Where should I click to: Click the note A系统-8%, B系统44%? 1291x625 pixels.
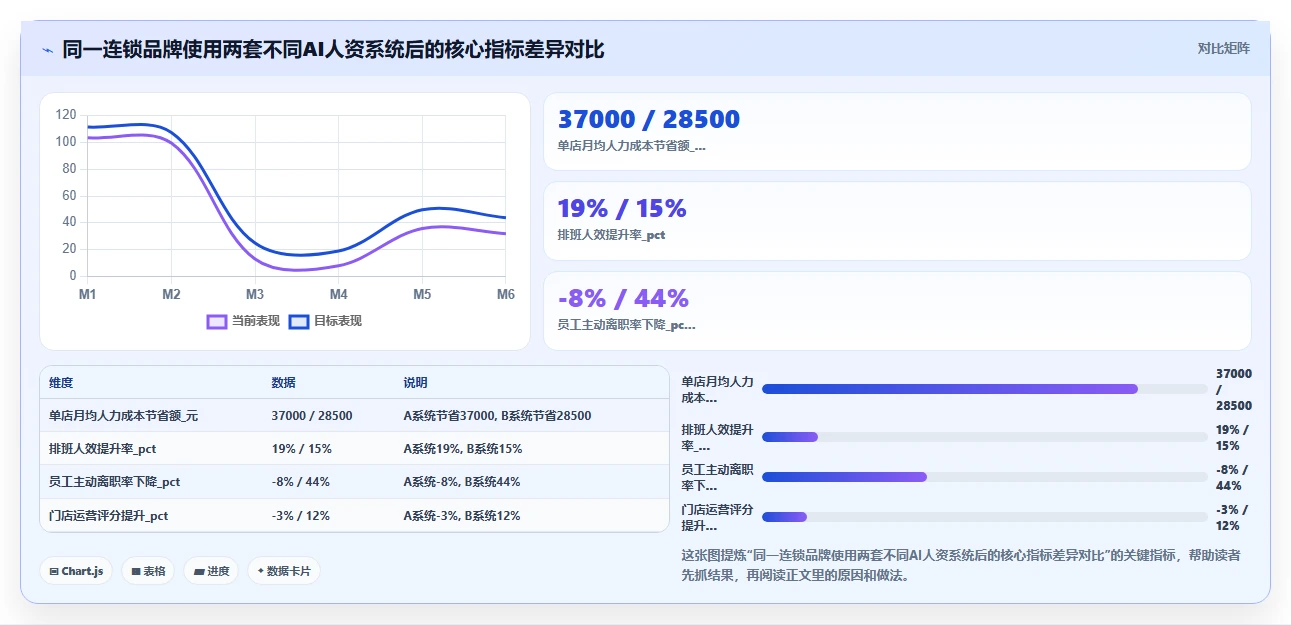pyautogui.click(x=461, y=482)
